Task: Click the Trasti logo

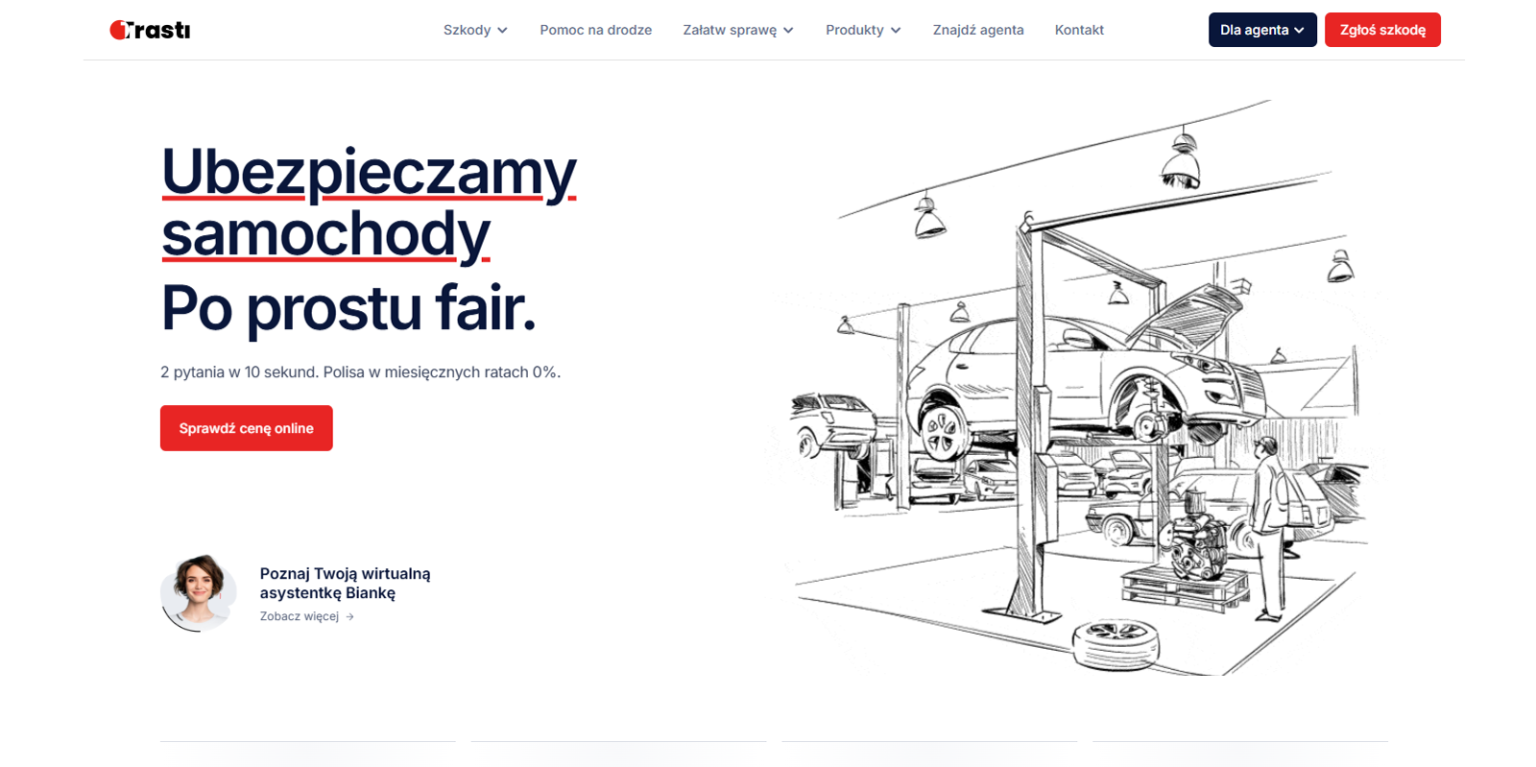Action: [149, 29]
